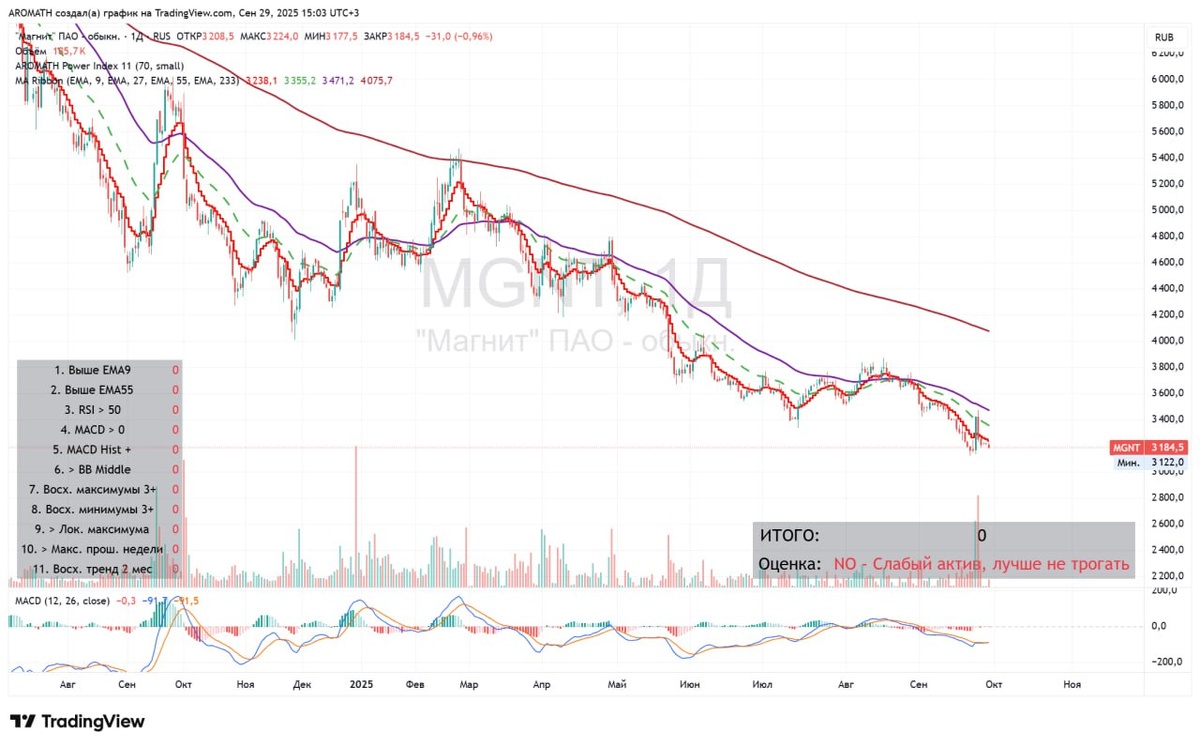
Task: Click the Май time axis label
Action: click(x=617, y=685)
